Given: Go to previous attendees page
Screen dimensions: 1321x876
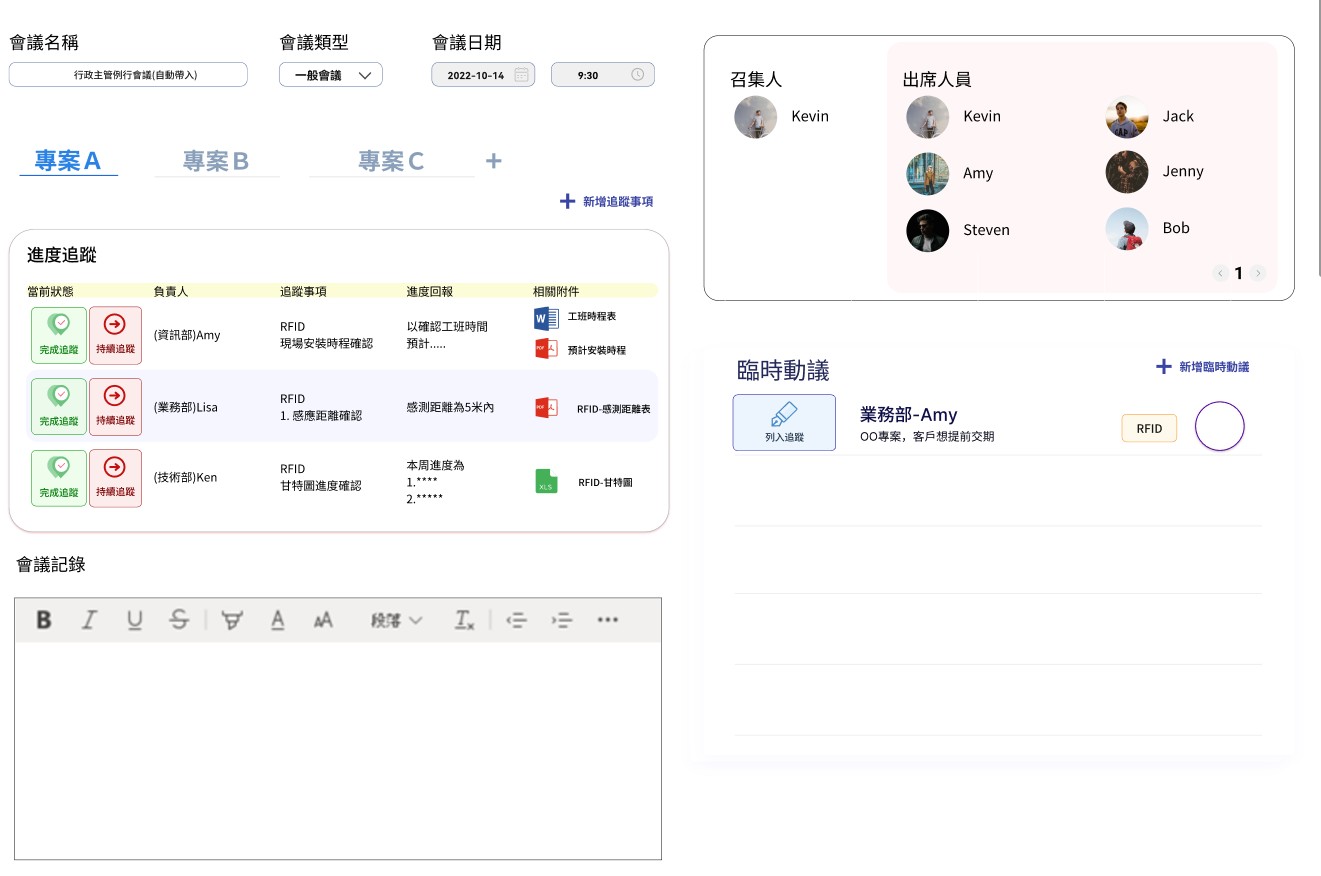Looking at the screenshot, I should pos(1220,273).
